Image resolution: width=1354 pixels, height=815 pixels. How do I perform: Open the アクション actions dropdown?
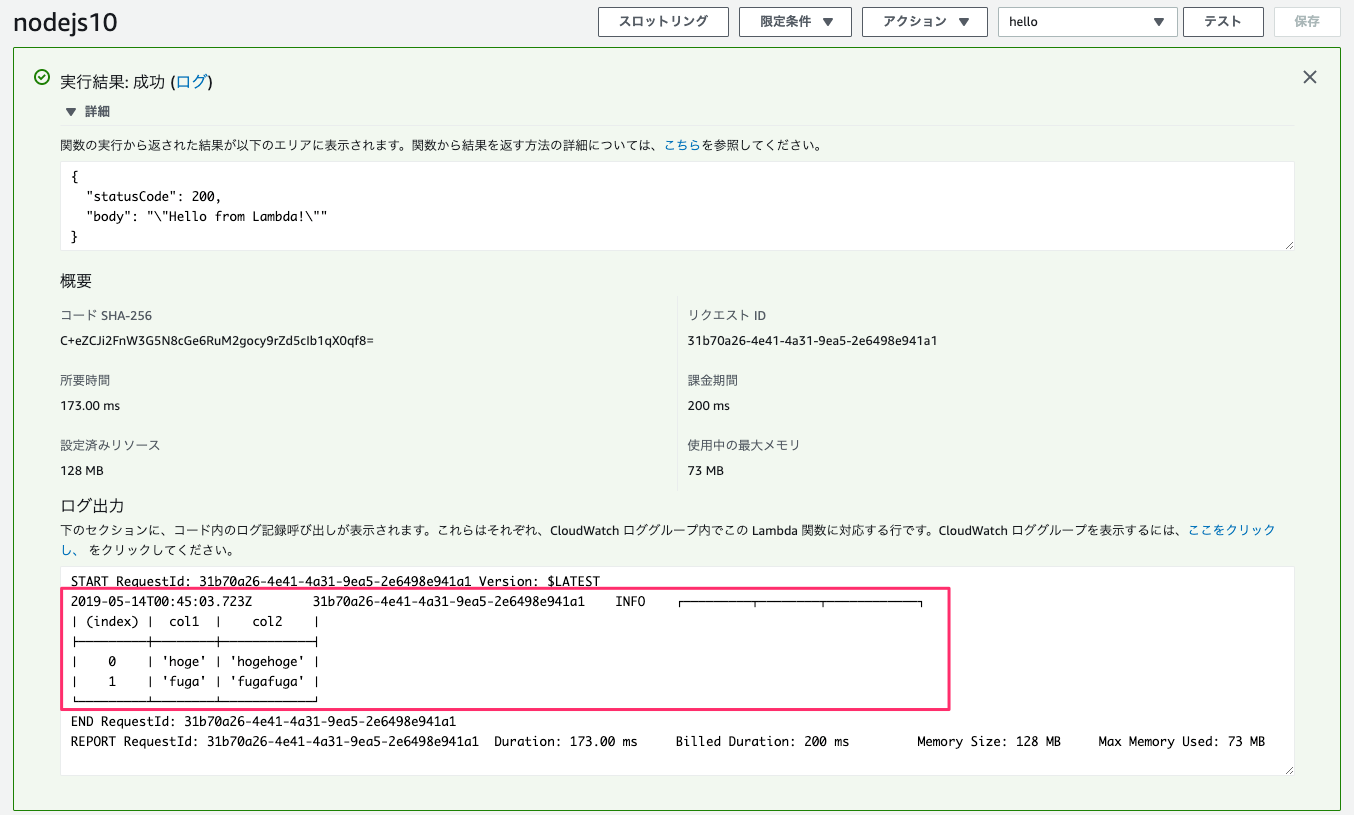point(924,21)
